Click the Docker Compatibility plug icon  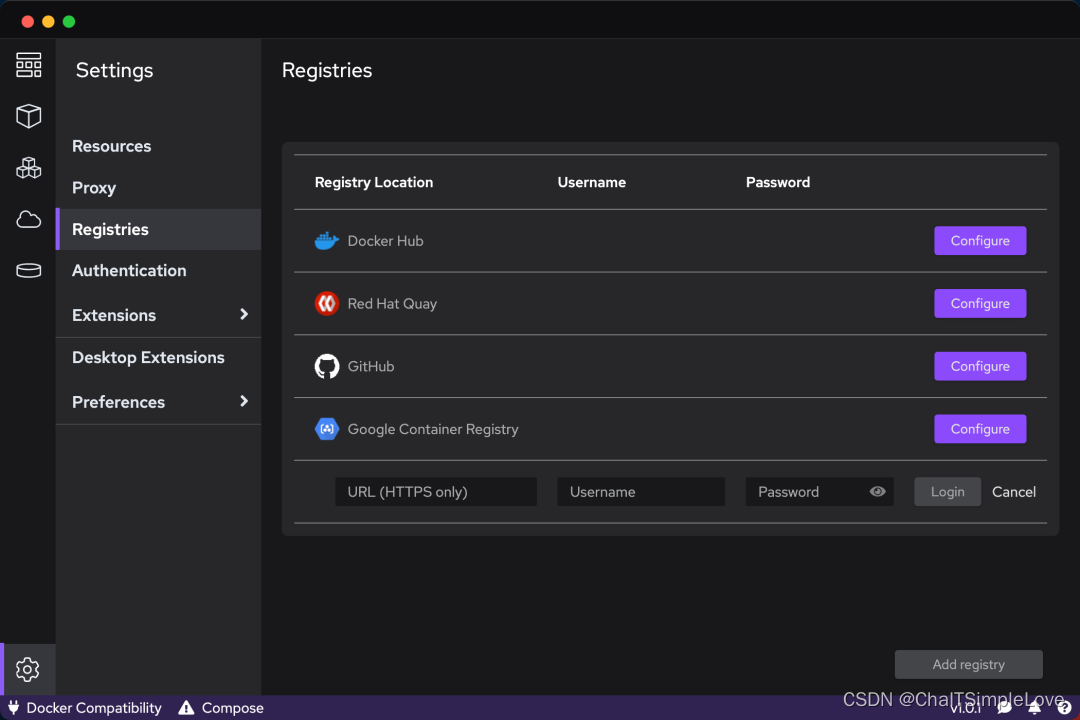click(x=13, y=708)
